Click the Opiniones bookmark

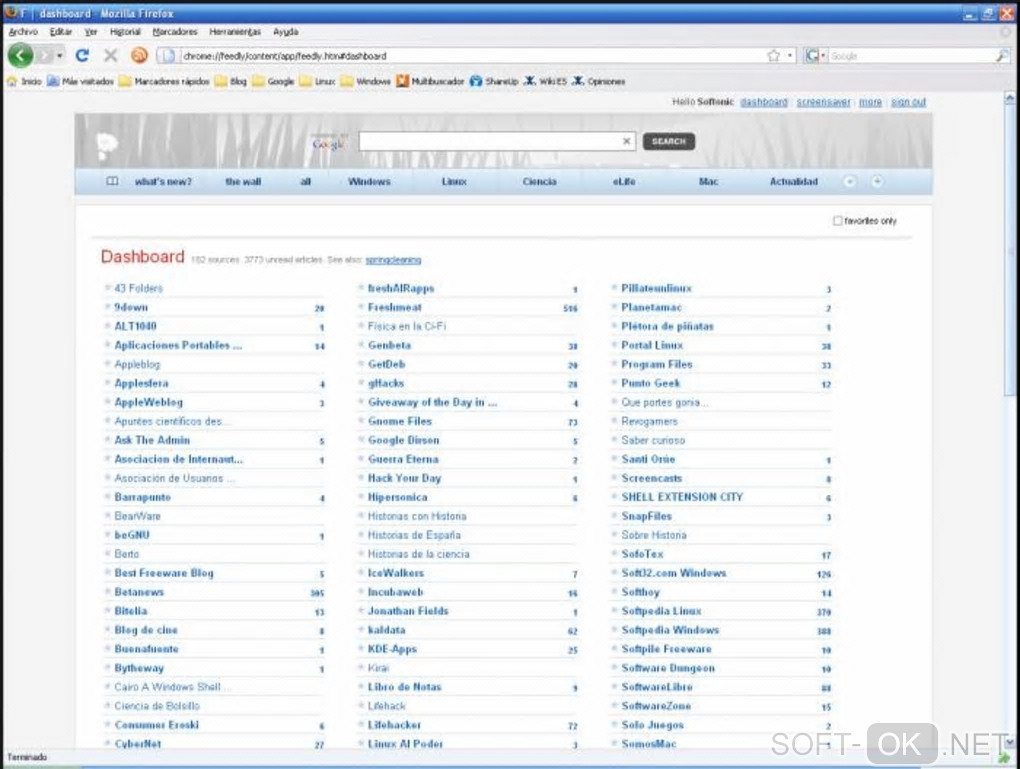pyautogui.click(x=598, y=81)
